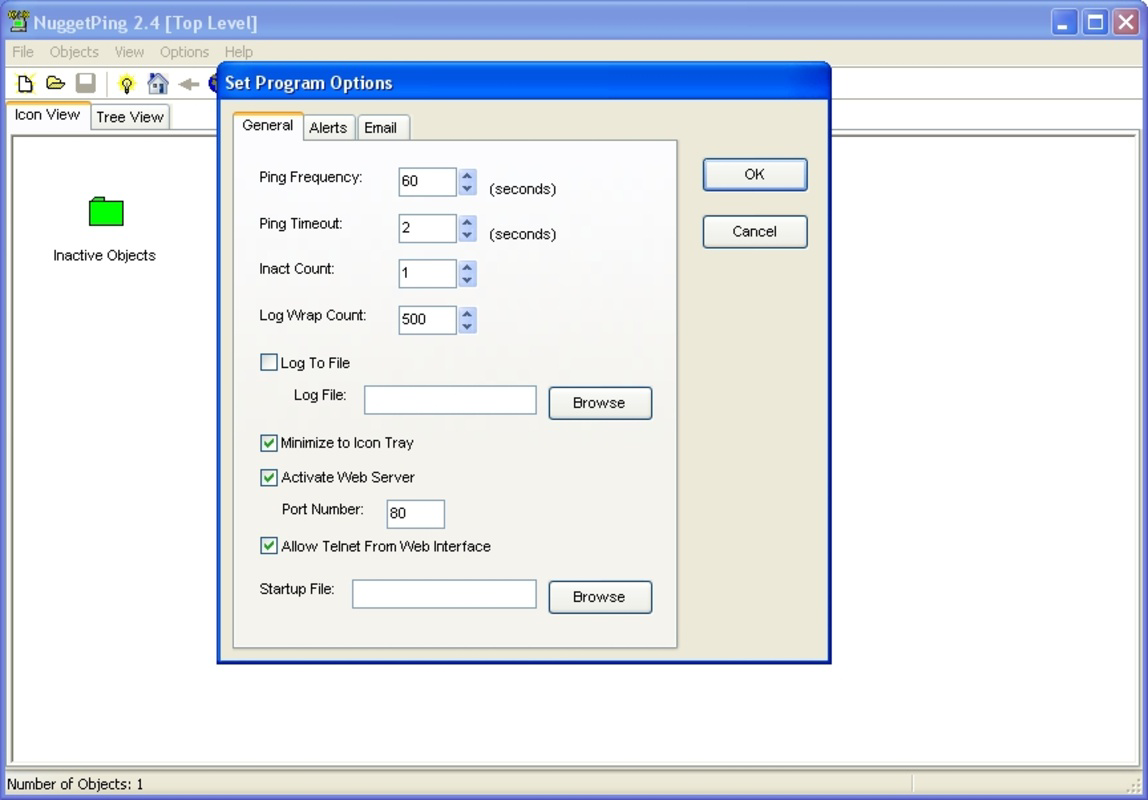Select the green Inactive Objects folder icon
1148x800 pixels.
[106, 212]
